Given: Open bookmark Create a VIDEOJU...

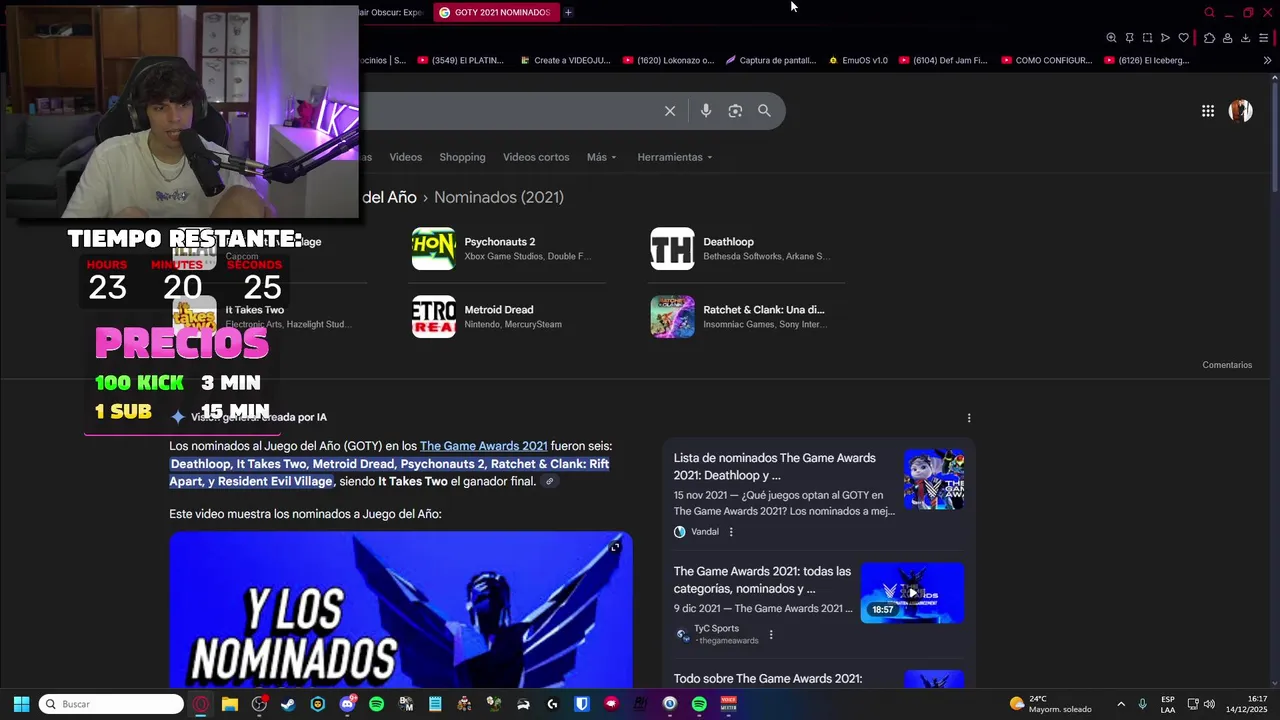Looking at the screenshot, I should (x=565, y=60).
